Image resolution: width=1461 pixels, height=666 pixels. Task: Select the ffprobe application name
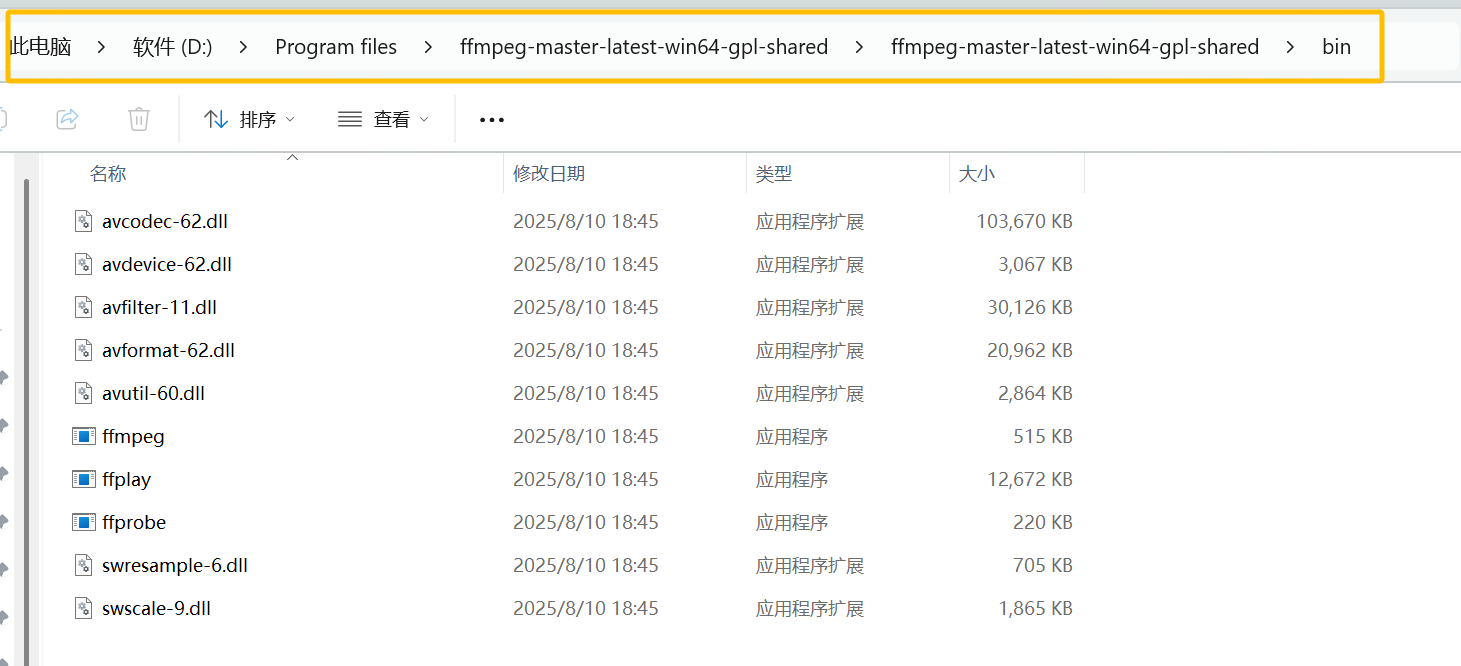pyautogui.click(x=134, y=522)
